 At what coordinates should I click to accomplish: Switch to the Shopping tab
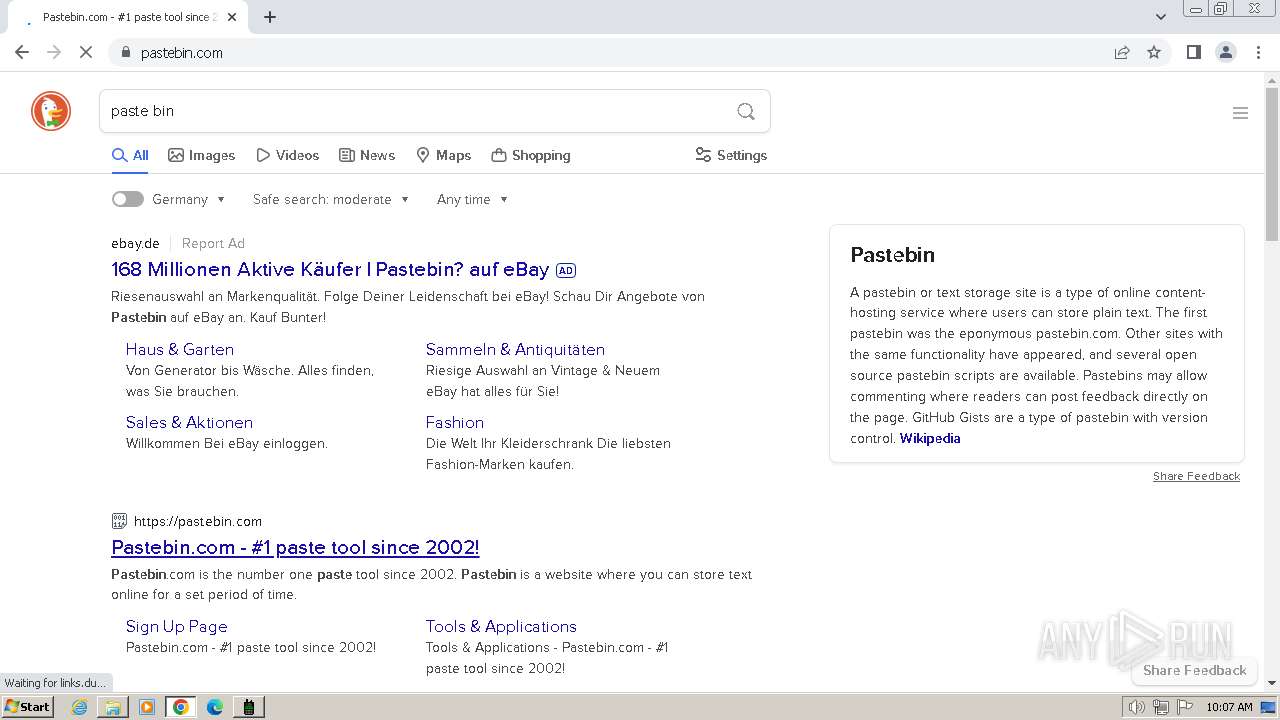click(531, 155)
